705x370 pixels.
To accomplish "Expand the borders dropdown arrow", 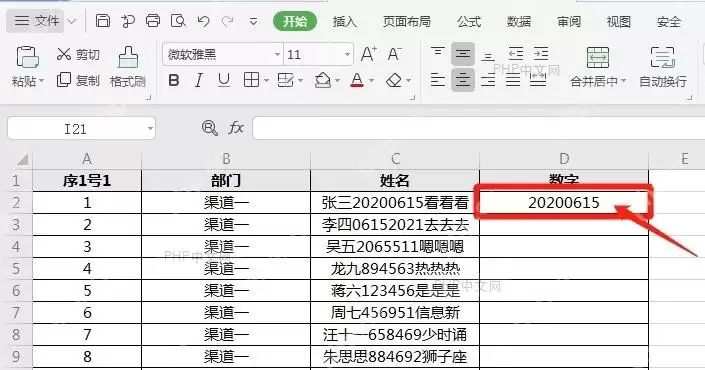I will click(x=266, y=81).
